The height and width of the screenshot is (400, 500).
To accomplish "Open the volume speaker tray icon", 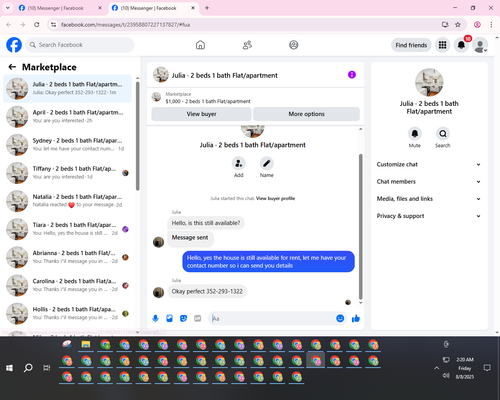I will click(446, 376).
